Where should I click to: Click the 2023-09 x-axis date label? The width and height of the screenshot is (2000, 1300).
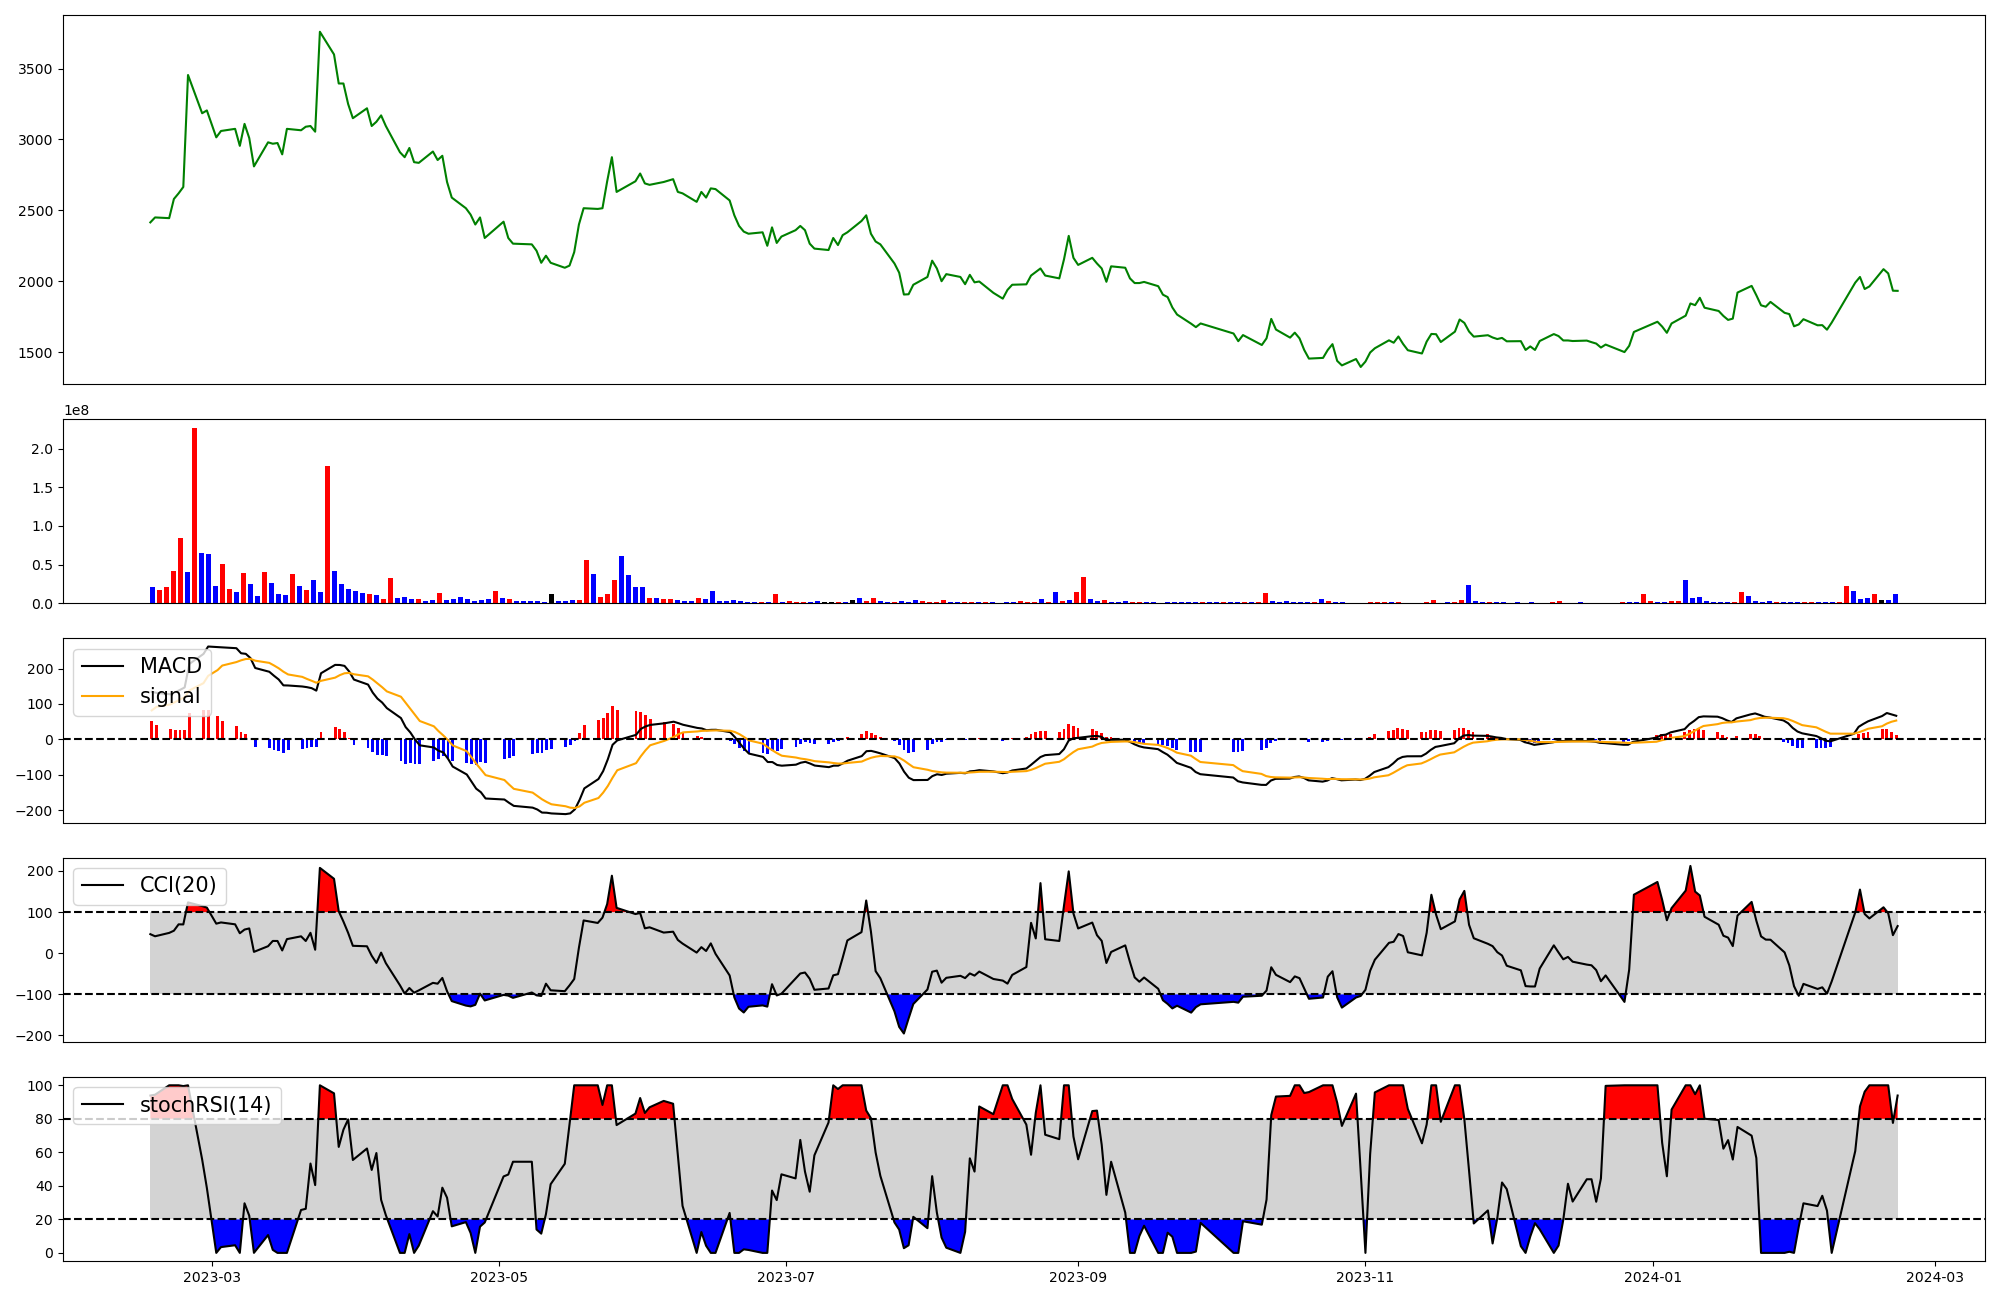pyautogui.click(x=1078, y=1277)
